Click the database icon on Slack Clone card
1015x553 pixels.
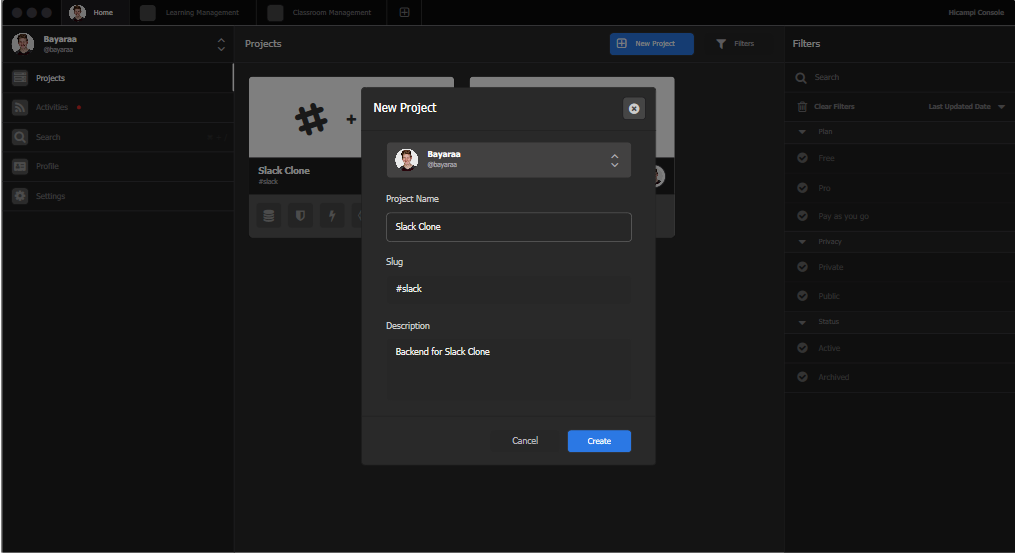[x=268, y=216]
